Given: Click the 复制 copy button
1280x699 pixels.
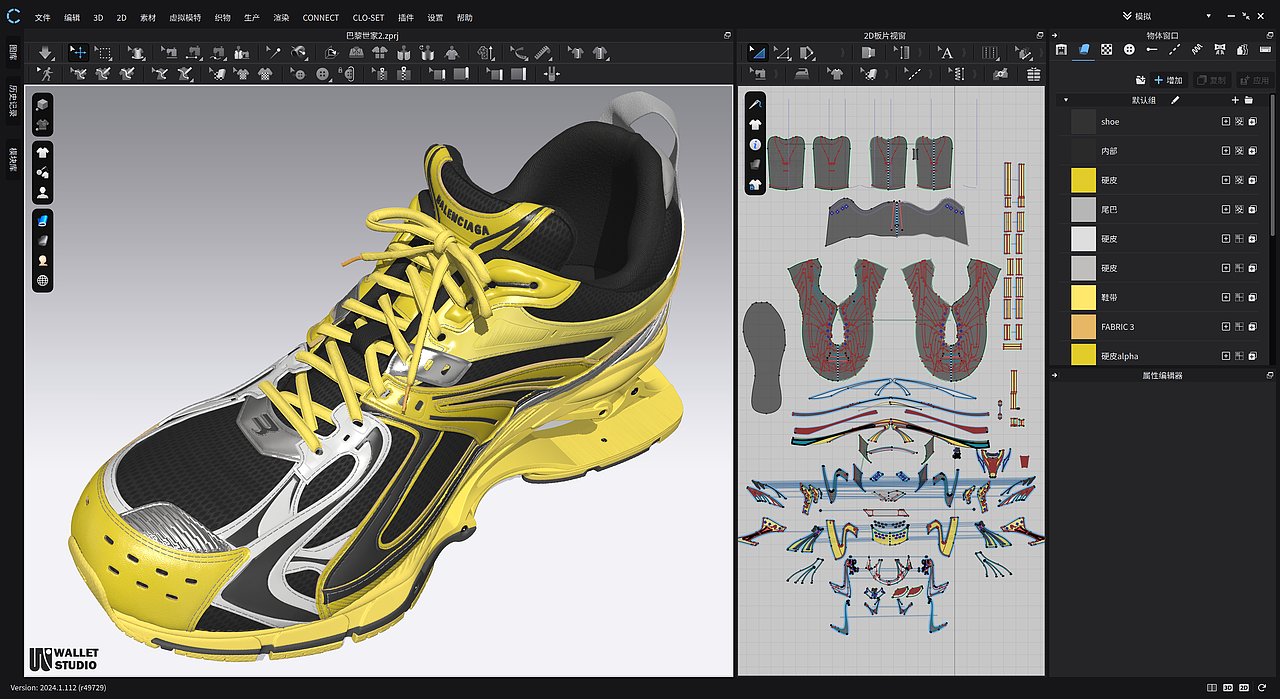Looking at the screenshot, I should [x=1212, y=80].
